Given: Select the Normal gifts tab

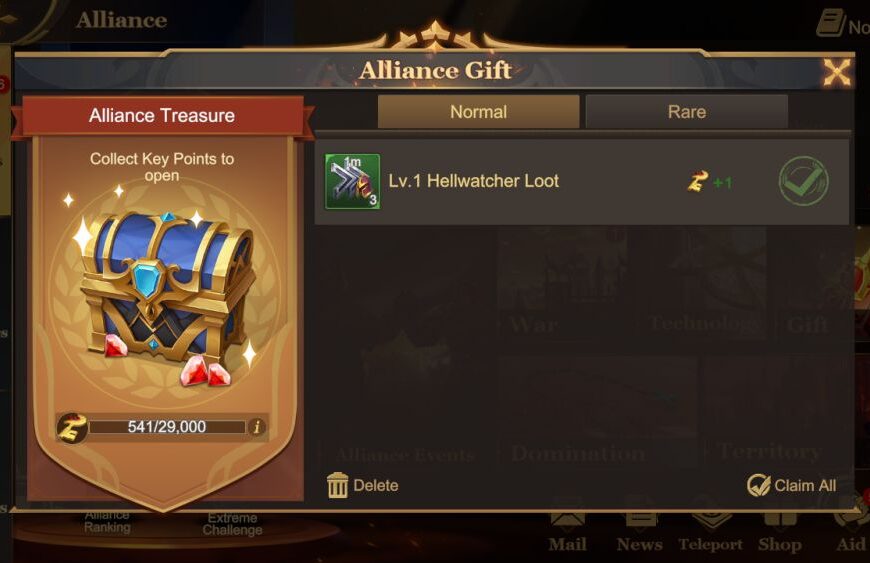Looking at the screenshot, I should (478, 111).
